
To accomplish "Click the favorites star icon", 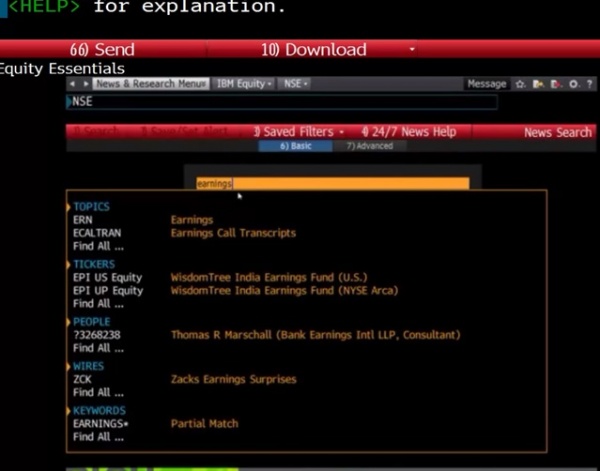I will (520, 84).
